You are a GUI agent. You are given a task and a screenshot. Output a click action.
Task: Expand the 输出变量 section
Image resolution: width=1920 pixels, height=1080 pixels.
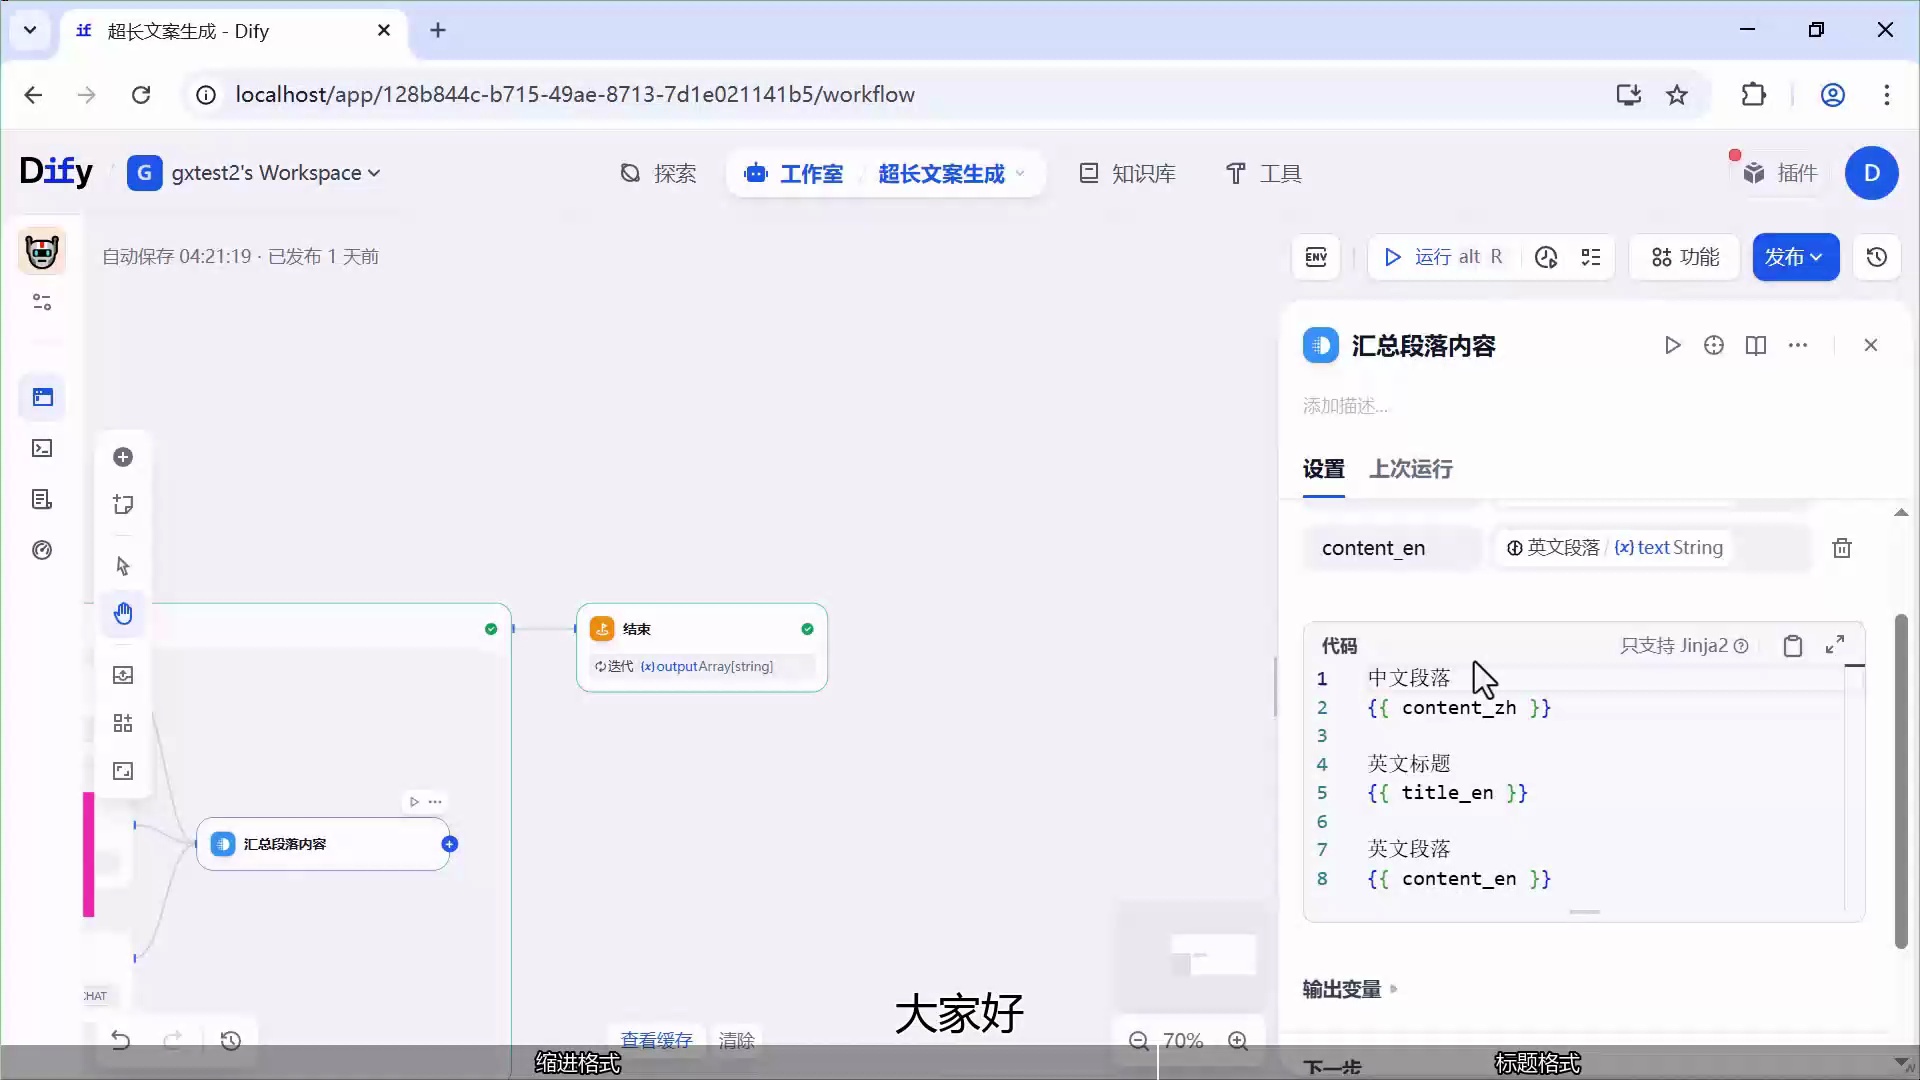pyautogui.click(x=1350, y=989)
